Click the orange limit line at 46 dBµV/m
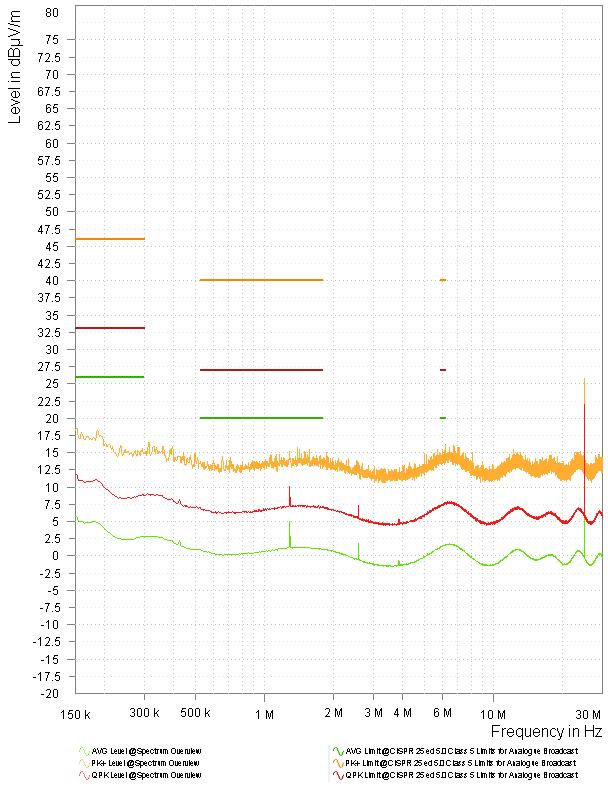This screenshot has height=791, width=608. pyautogui.click(x=110, y=239)
